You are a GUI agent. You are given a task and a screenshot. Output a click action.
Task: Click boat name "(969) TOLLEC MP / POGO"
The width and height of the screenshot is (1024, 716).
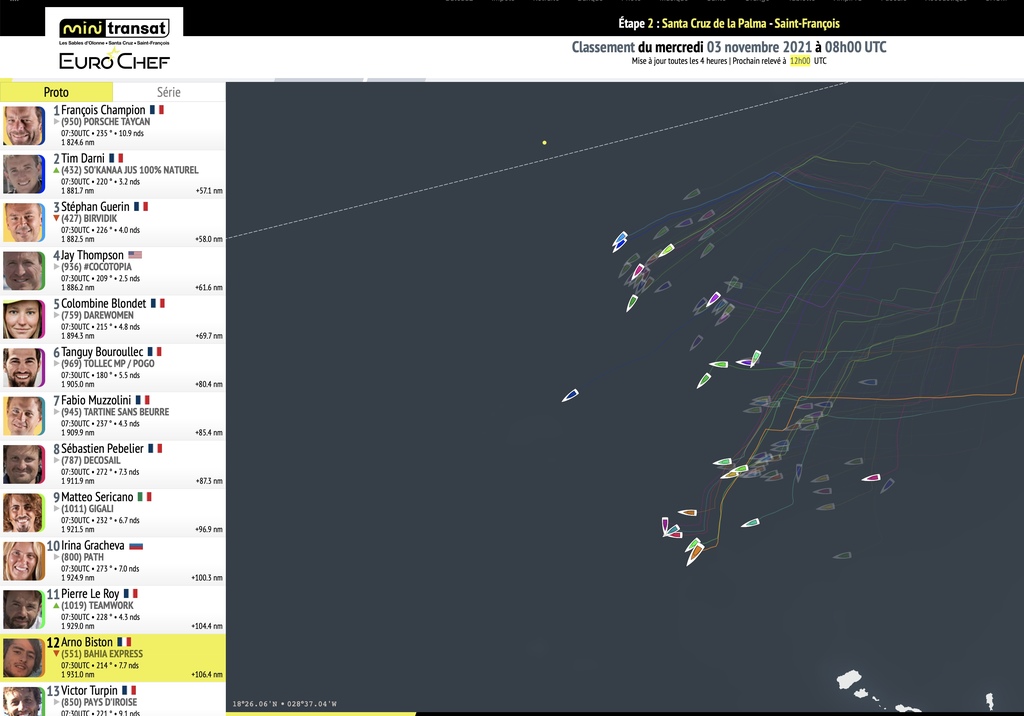108,363
